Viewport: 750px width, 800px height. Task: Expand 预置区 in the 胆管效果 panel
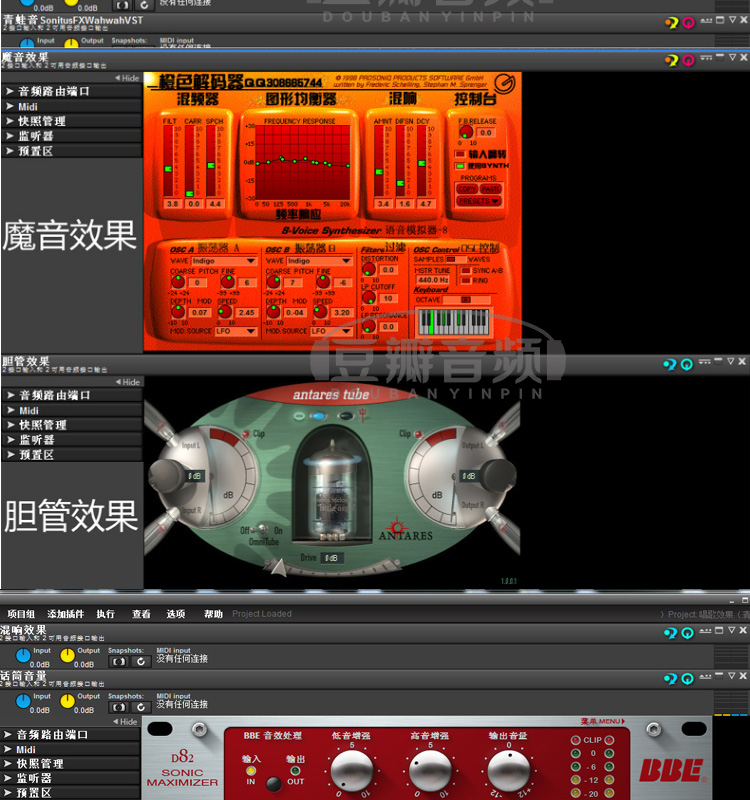72,454
